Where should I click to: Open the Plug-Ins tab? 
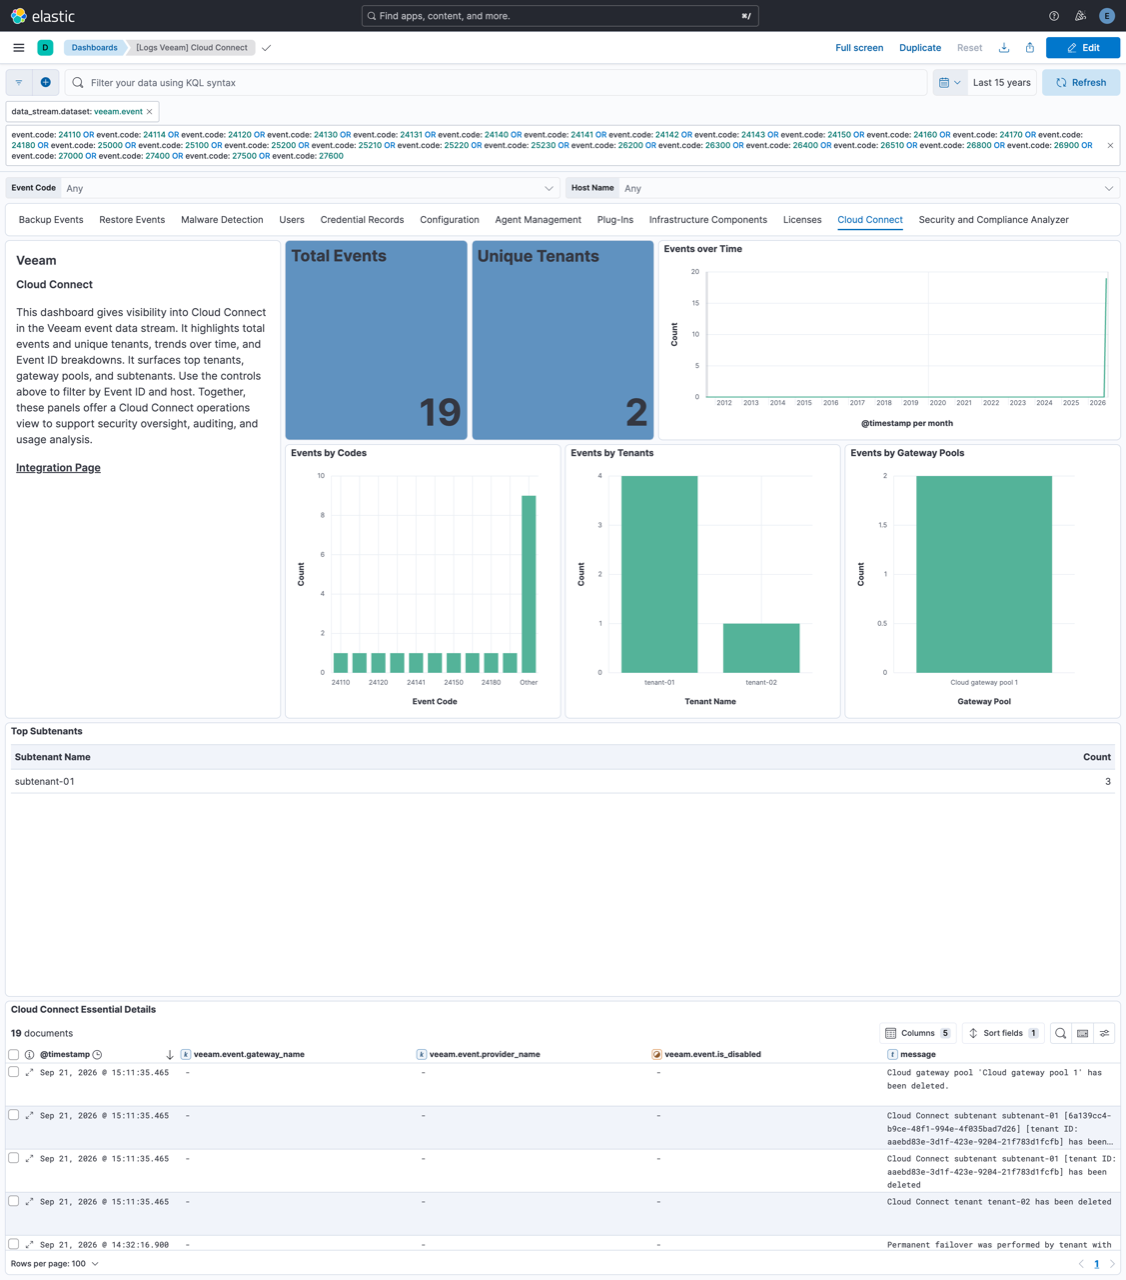[x=615, y=220]
